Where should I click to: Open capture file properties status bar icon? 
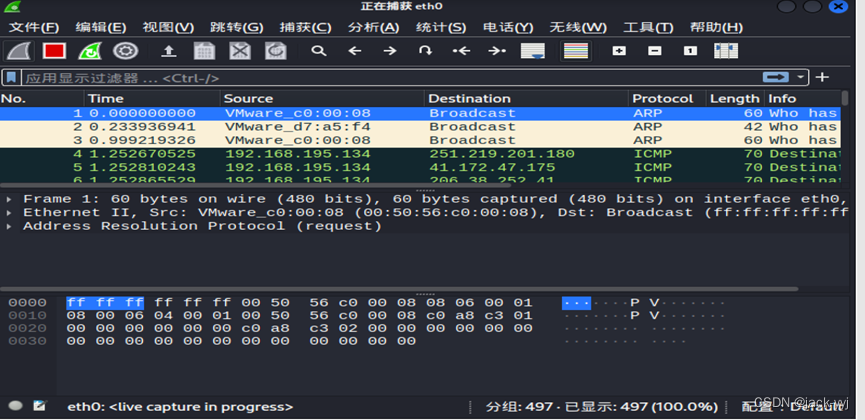[x=40, y=406]
